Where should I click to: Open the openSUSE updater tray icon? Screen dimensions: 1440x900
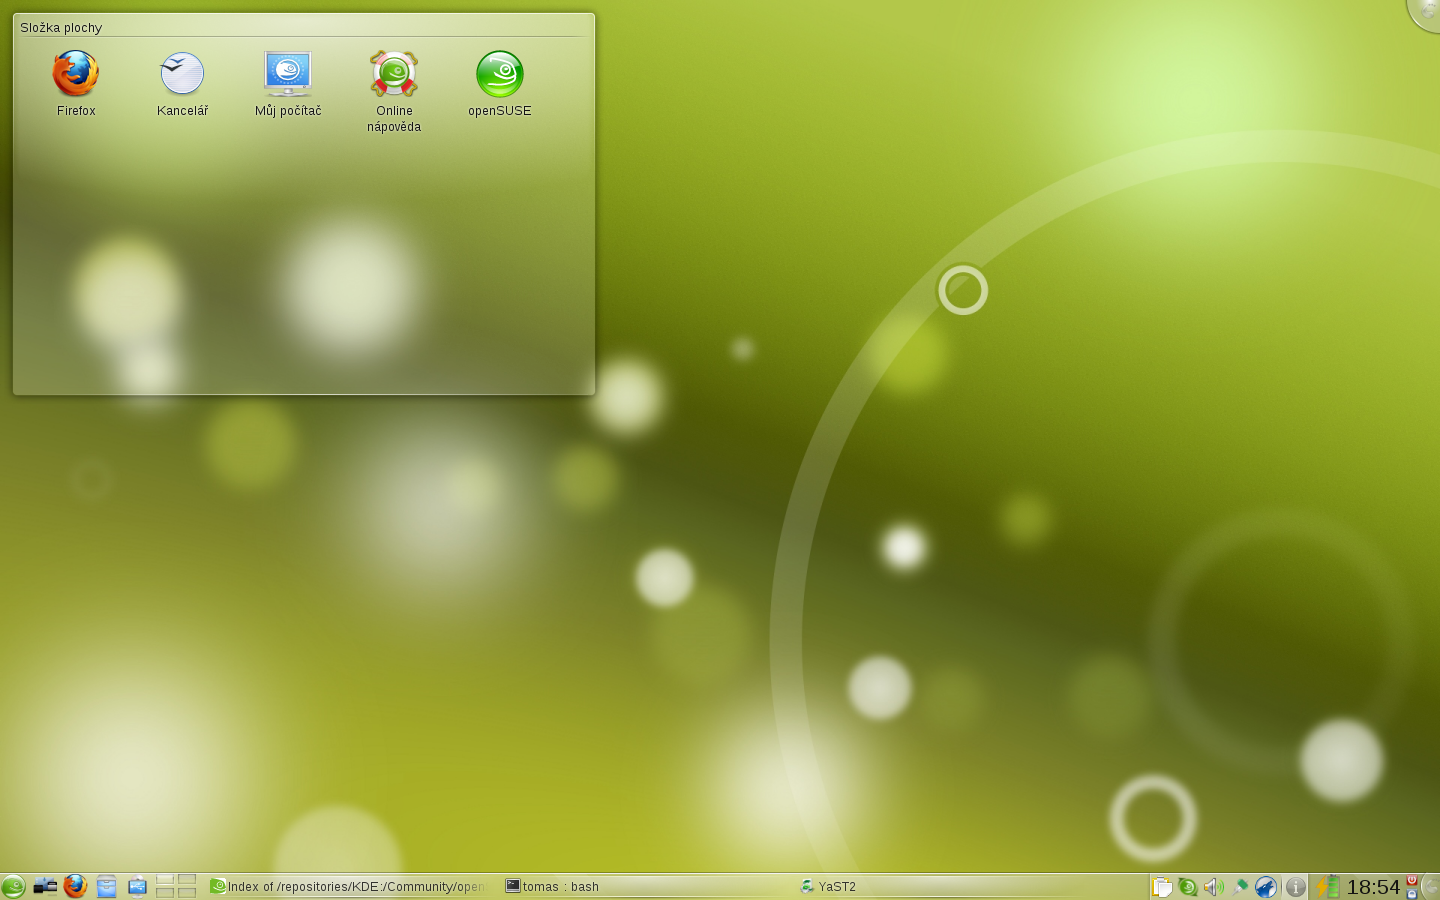coord(1187,887)
